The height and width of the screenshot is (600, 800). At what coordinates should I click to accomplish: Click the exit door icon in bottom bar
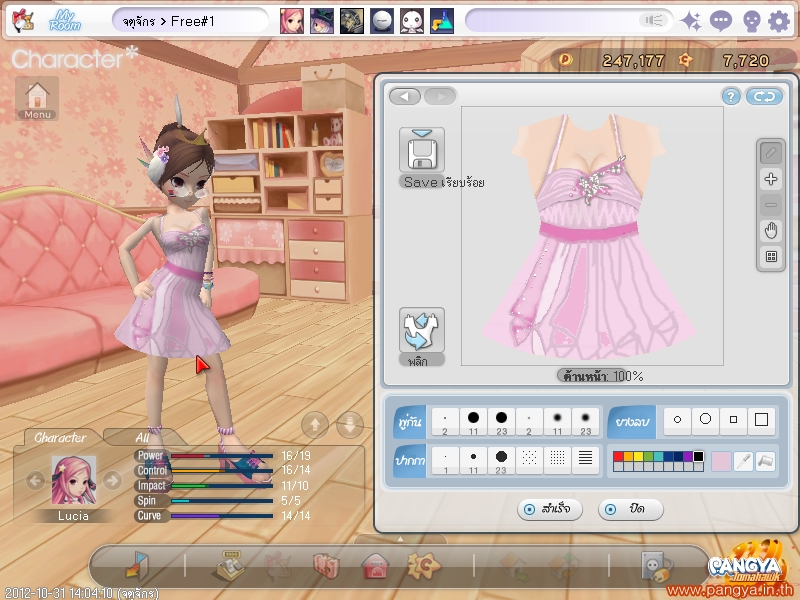(x=137, y=566)
